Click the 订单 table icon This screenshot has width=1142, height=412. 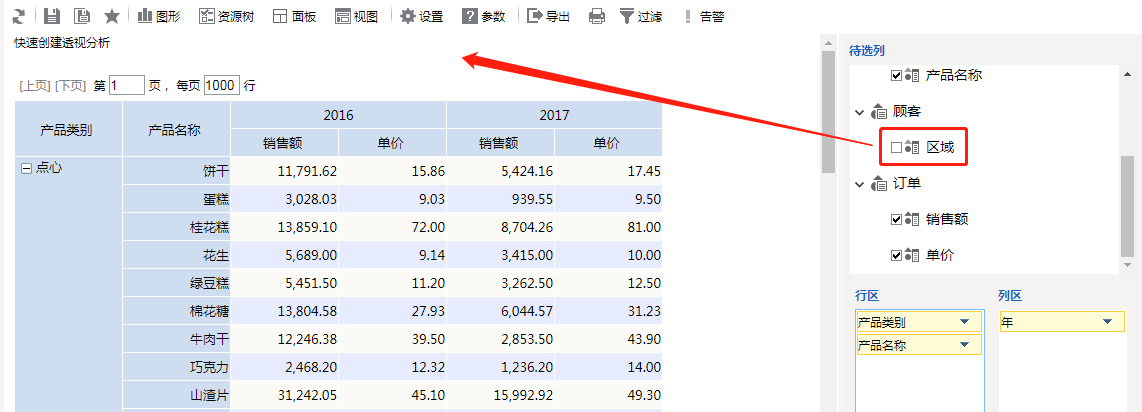click(x=878, y=184)
